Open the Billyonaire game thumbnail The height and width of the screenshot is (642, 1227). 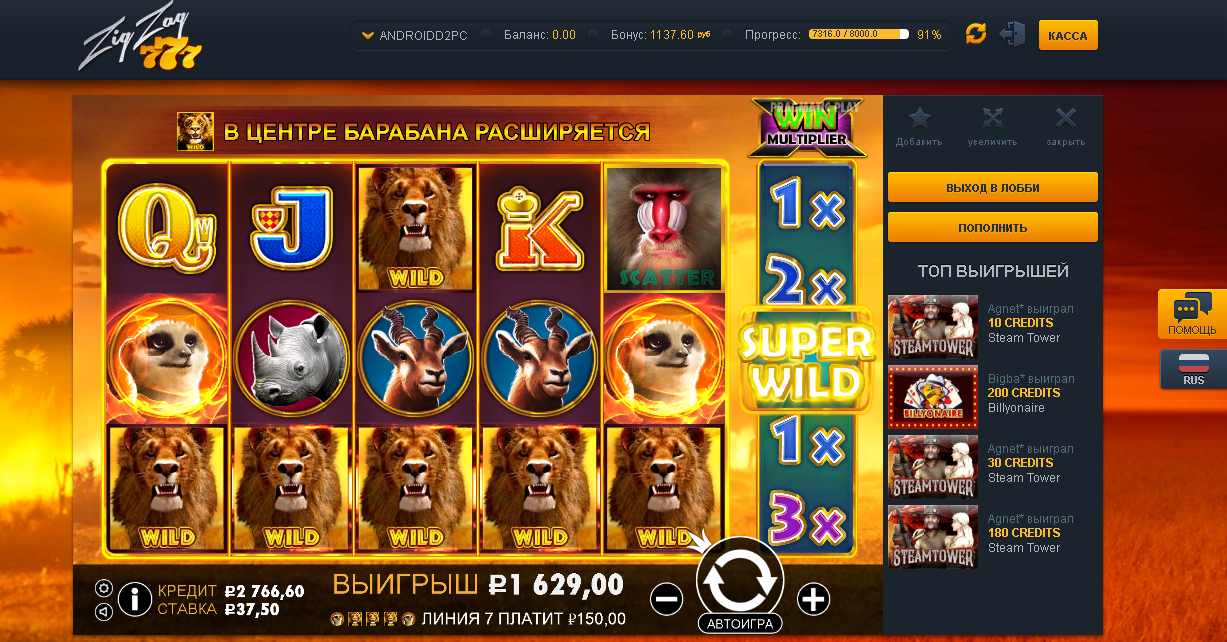(x=933, y=396)
